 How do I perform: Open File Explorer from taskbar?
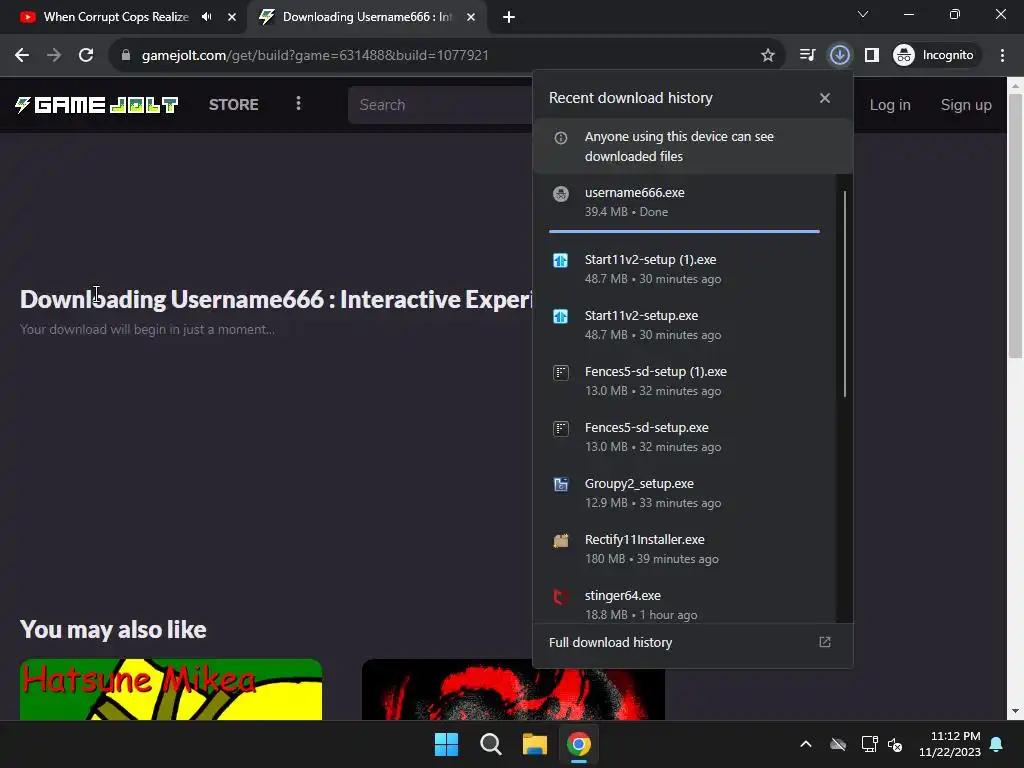534,744
